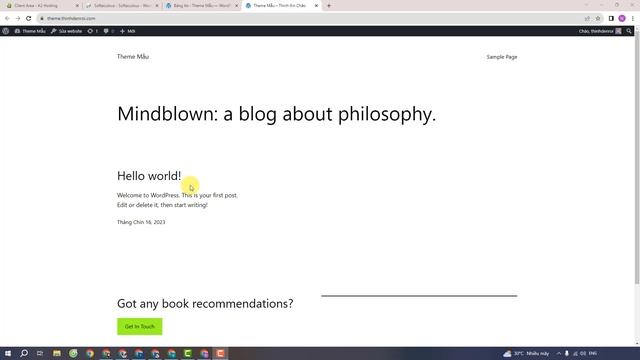Close the Softaculous browser tab
The image size is (640, 360).
tap(157, 6)
